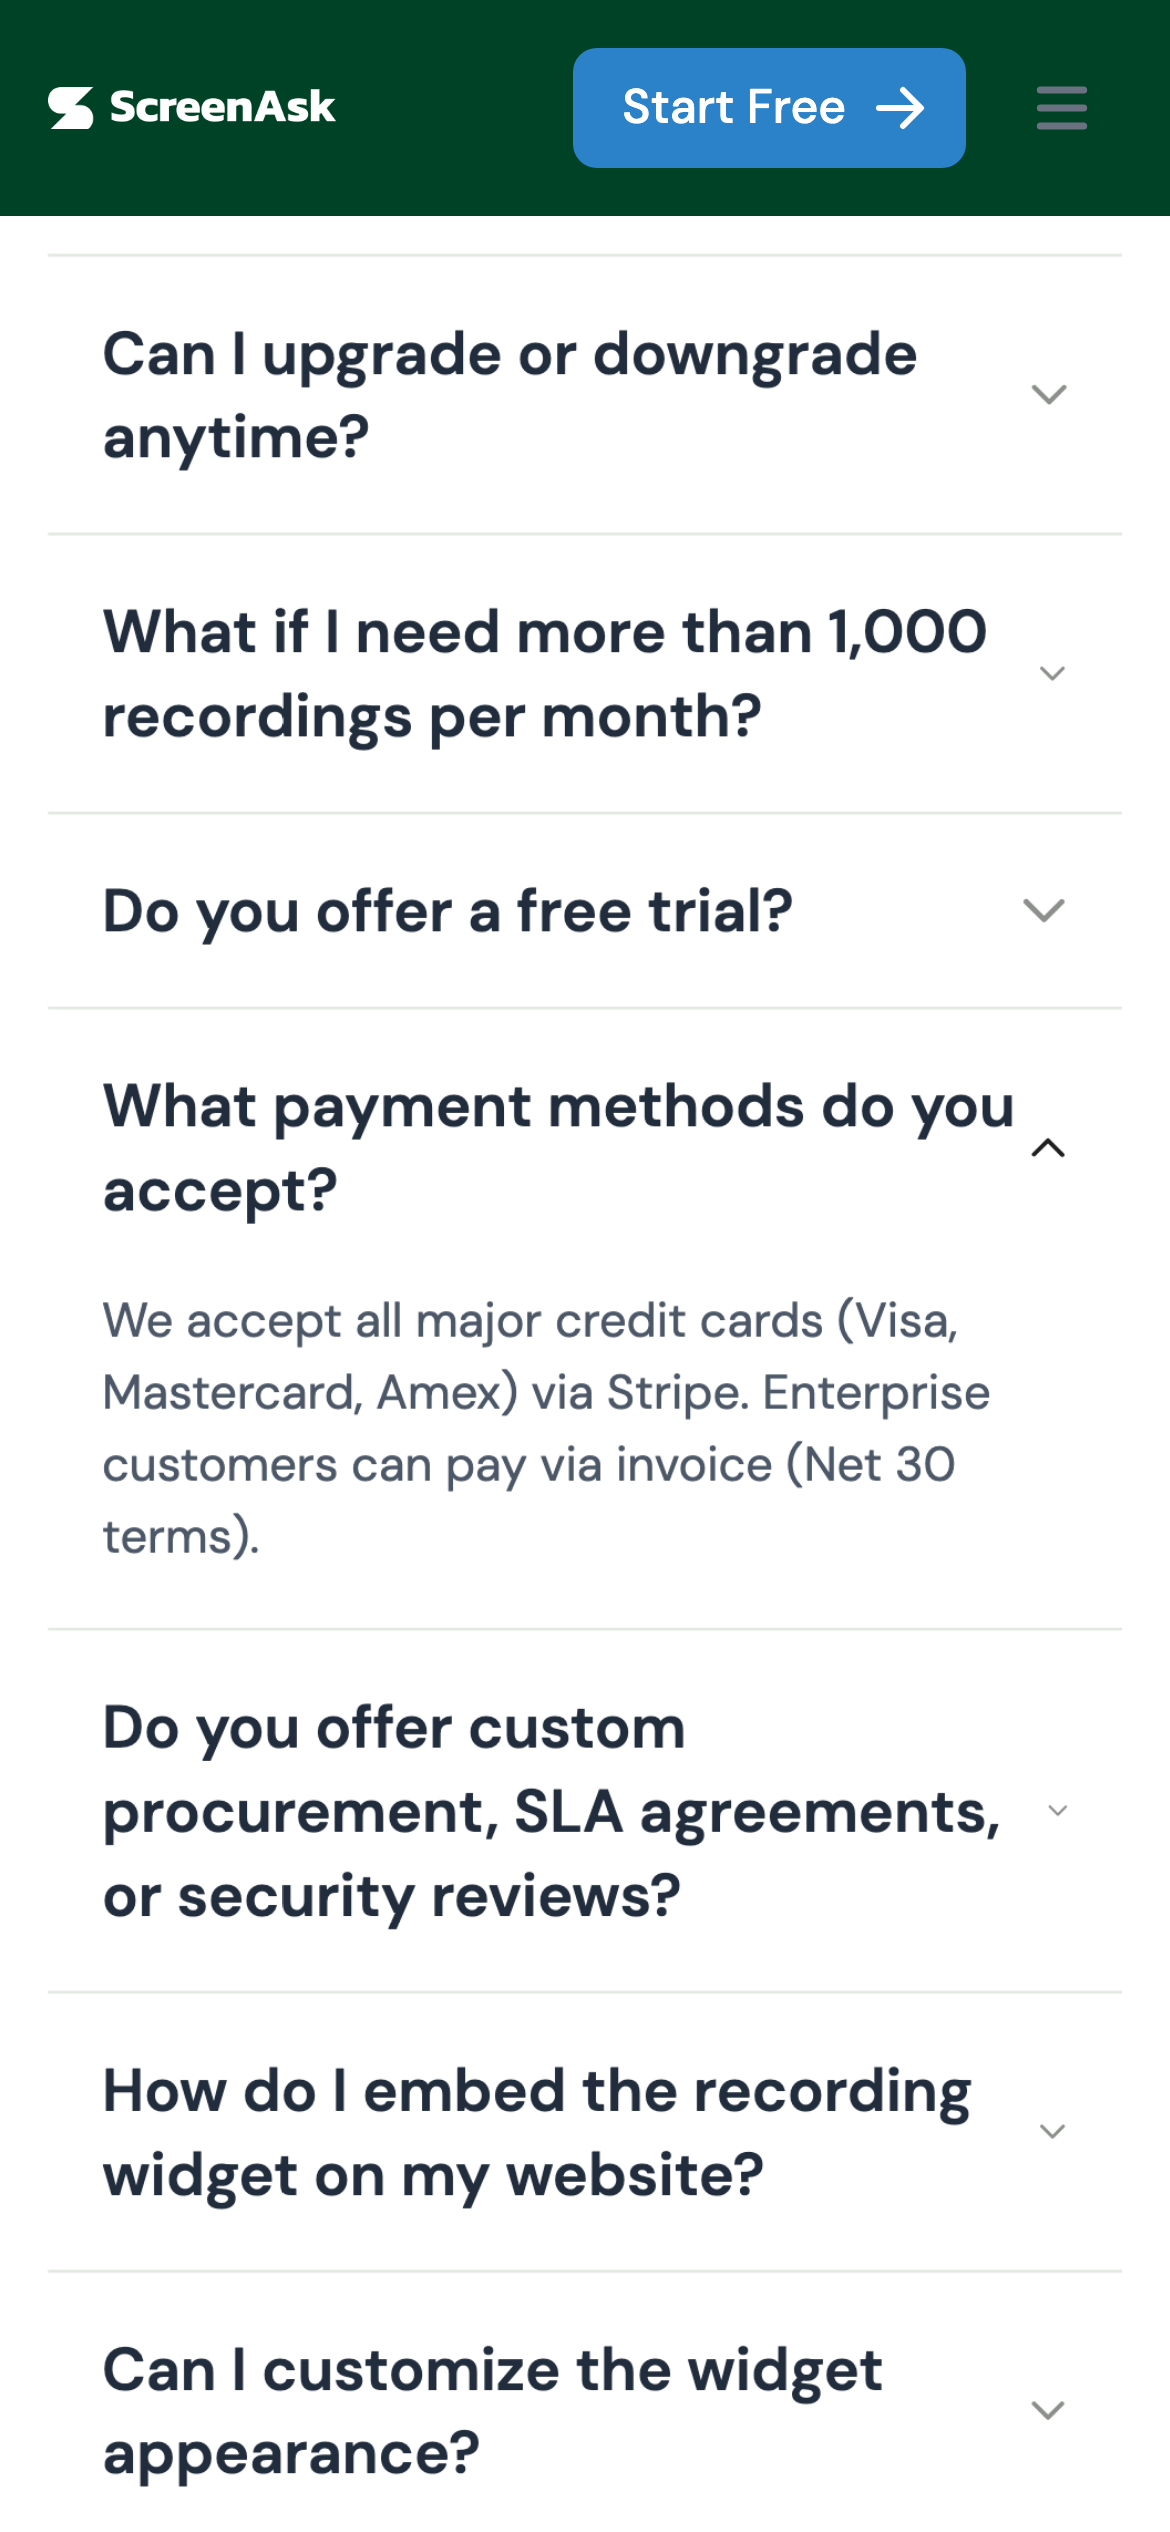Click the arrow inside Start Free
Screen dimensions: 1170x2532
pos(900,108)
